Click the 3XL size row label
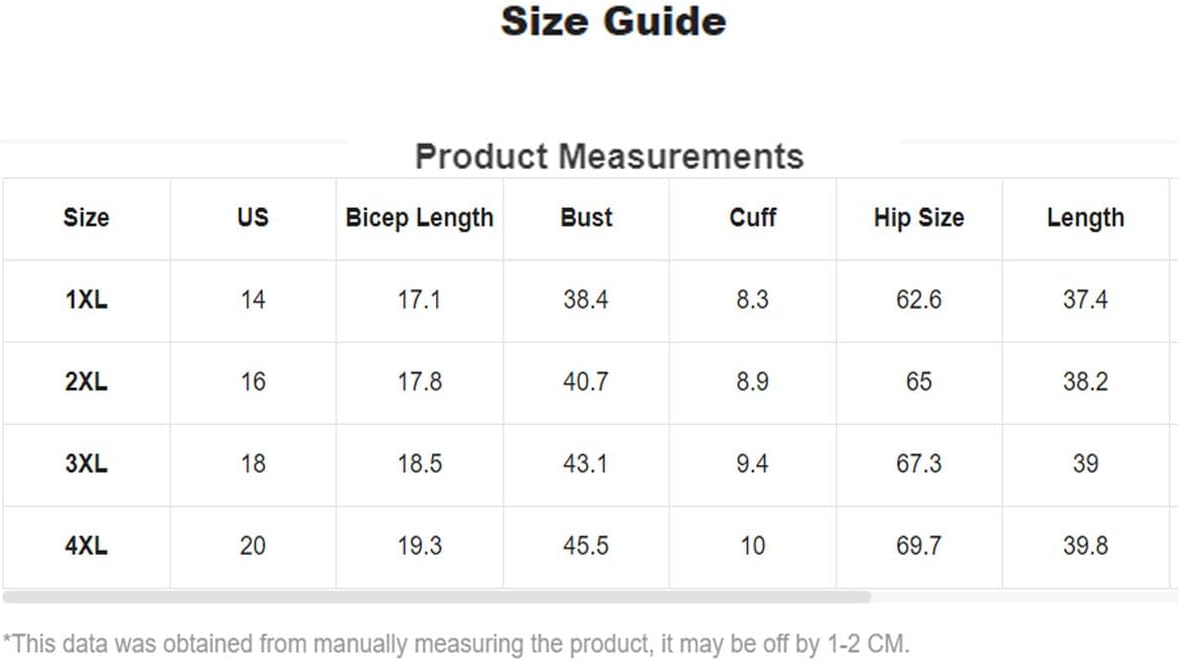Image resolution: width=1180 pixels, height=661 pixels. (x=87, y=465)
